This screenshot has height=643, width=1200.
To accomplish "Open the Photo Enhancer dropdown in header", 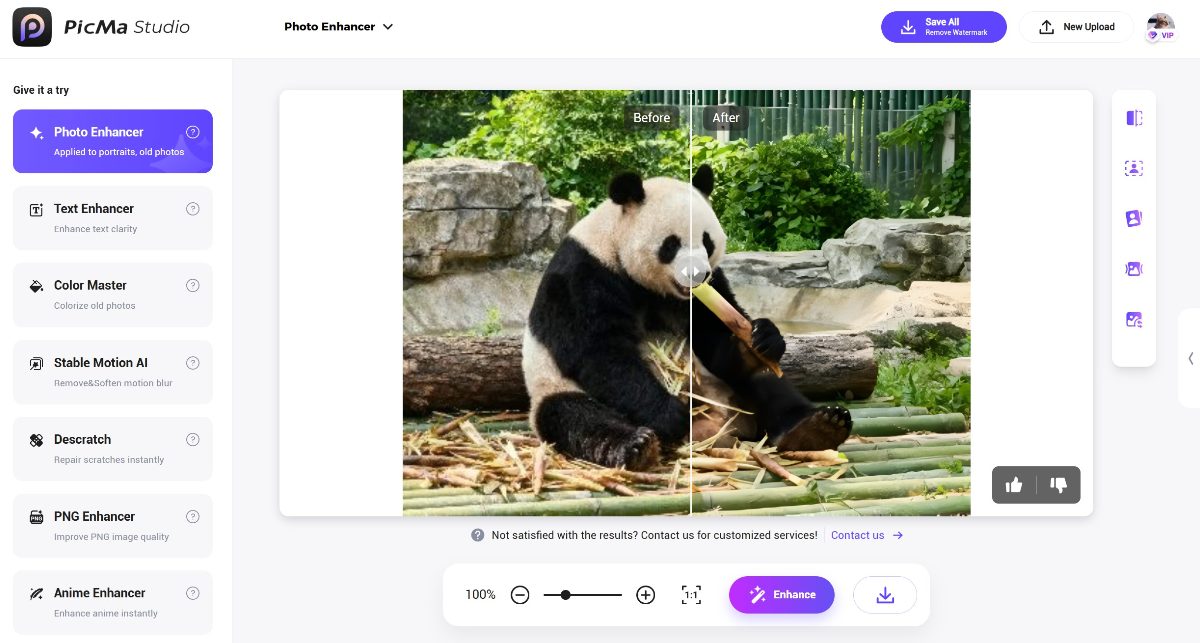I will click(x=339, y=27).
